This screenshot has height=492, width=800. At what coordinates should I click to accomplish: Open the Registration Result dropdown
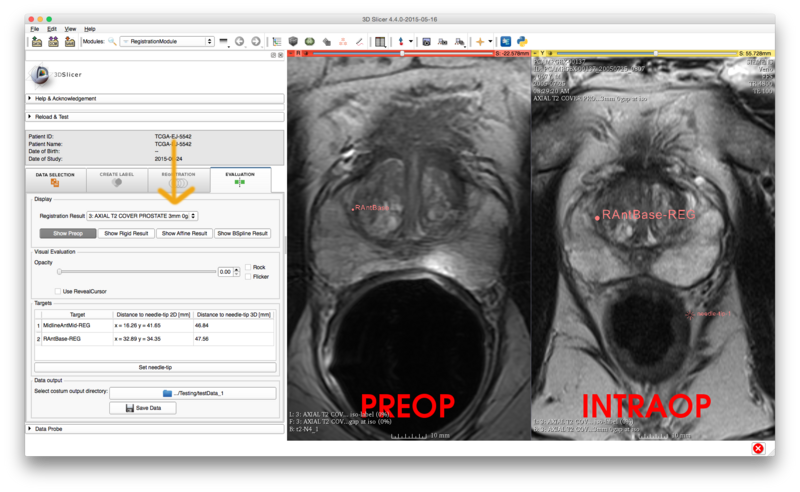pos(142,216)
